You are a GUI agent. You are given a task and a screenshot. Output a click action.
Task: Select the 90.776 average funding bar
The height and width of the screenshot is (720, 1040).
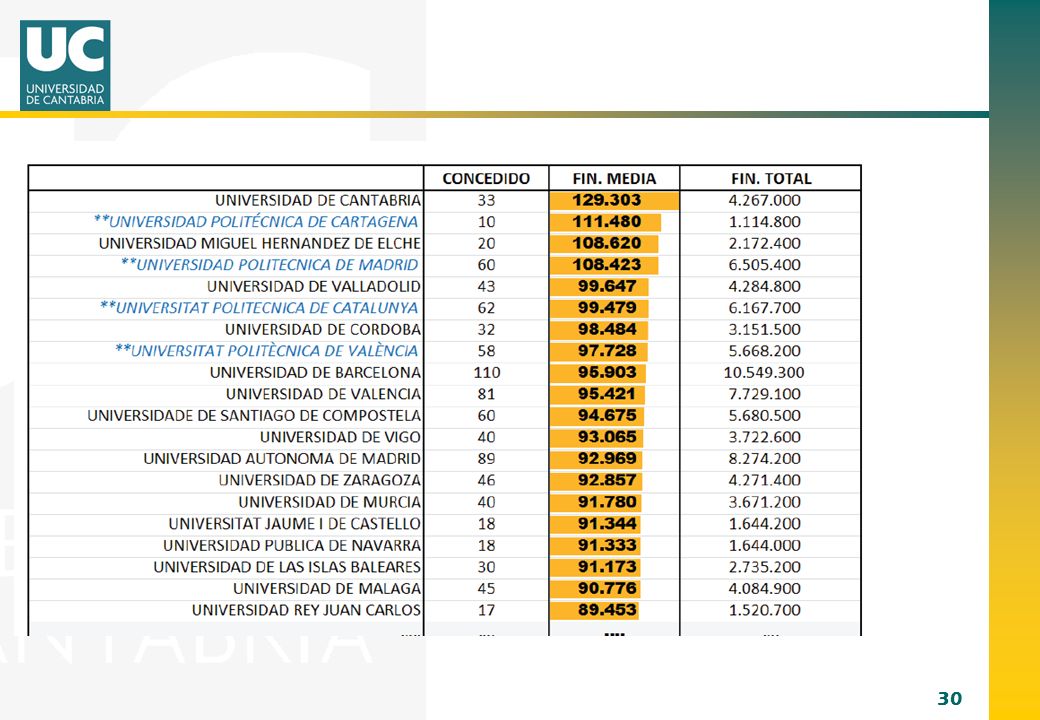[595, 589]
